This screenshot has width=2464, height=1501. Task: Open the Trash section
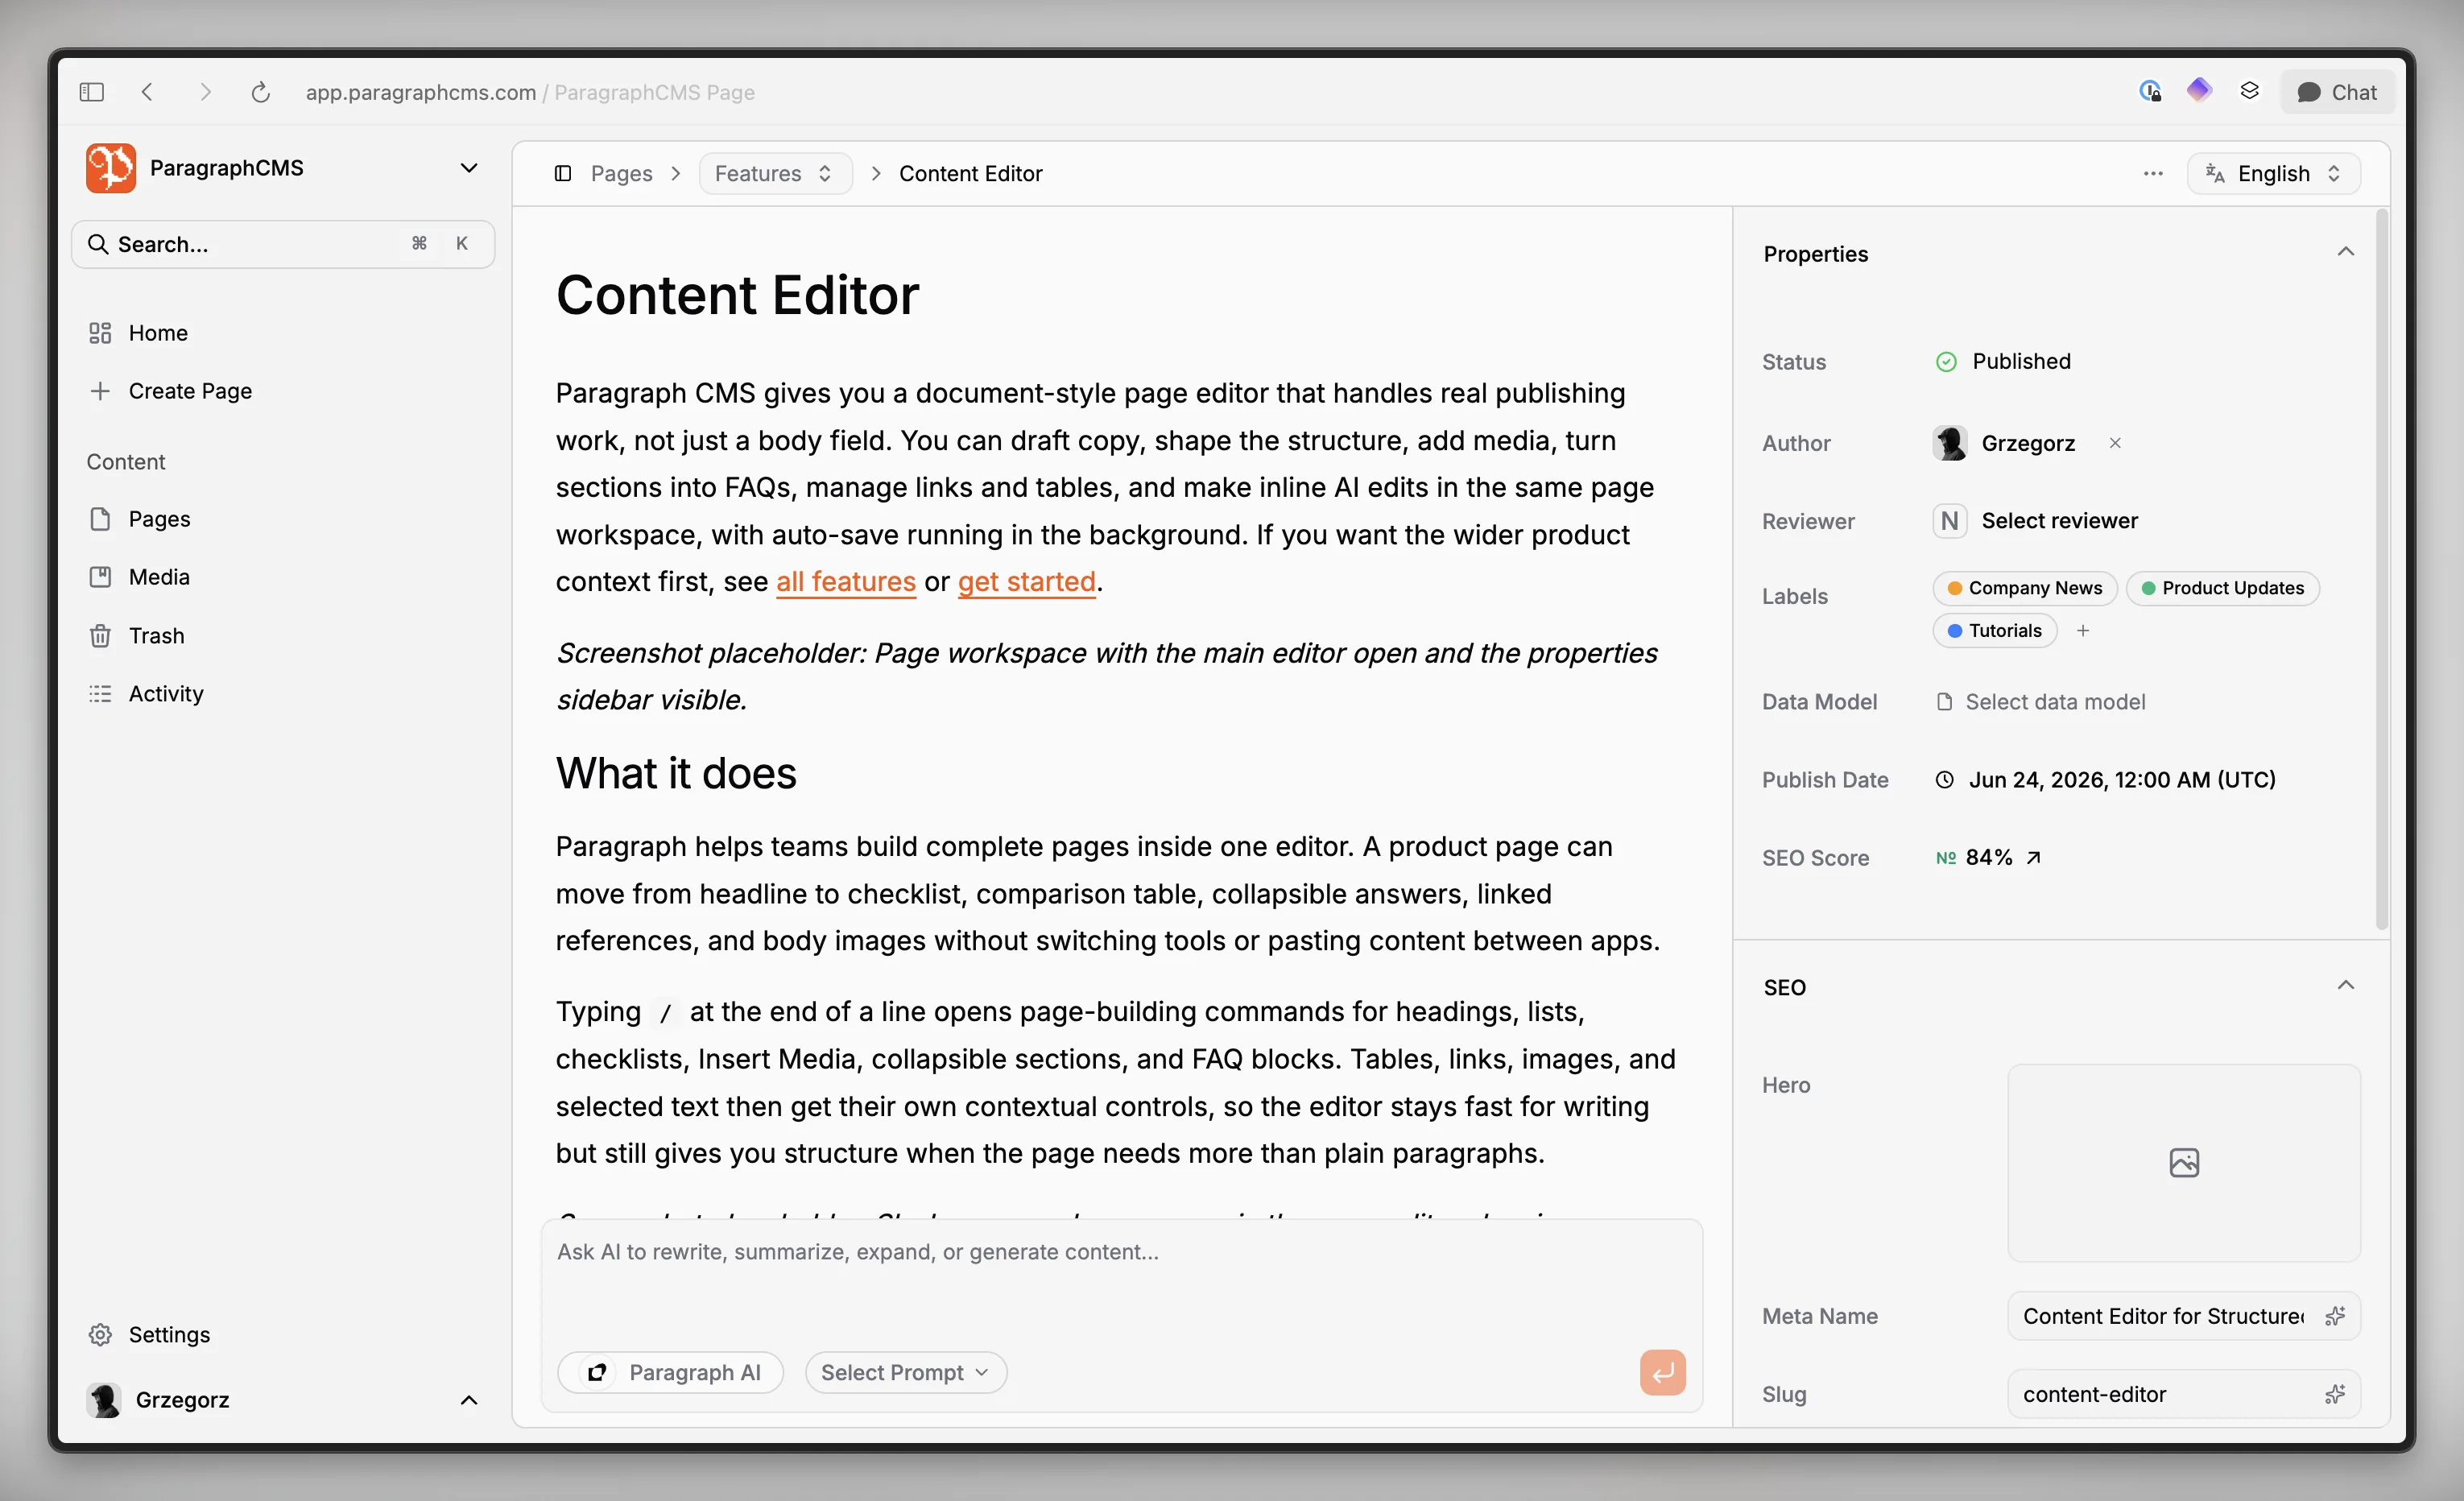156,635
